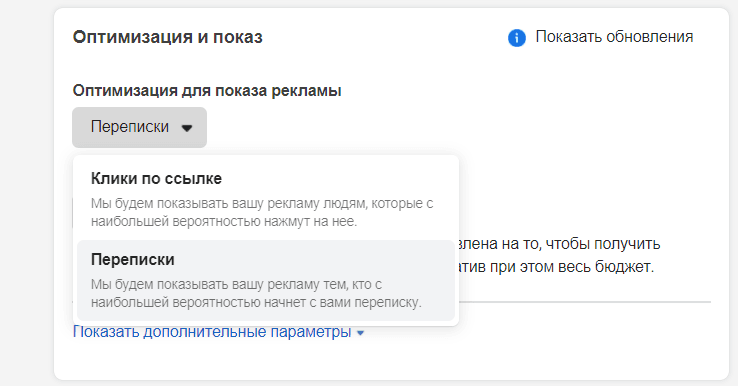Open the 'Переписки' optimization dropdown
Screen dimensions: 738x386
(x=139, y=127)
